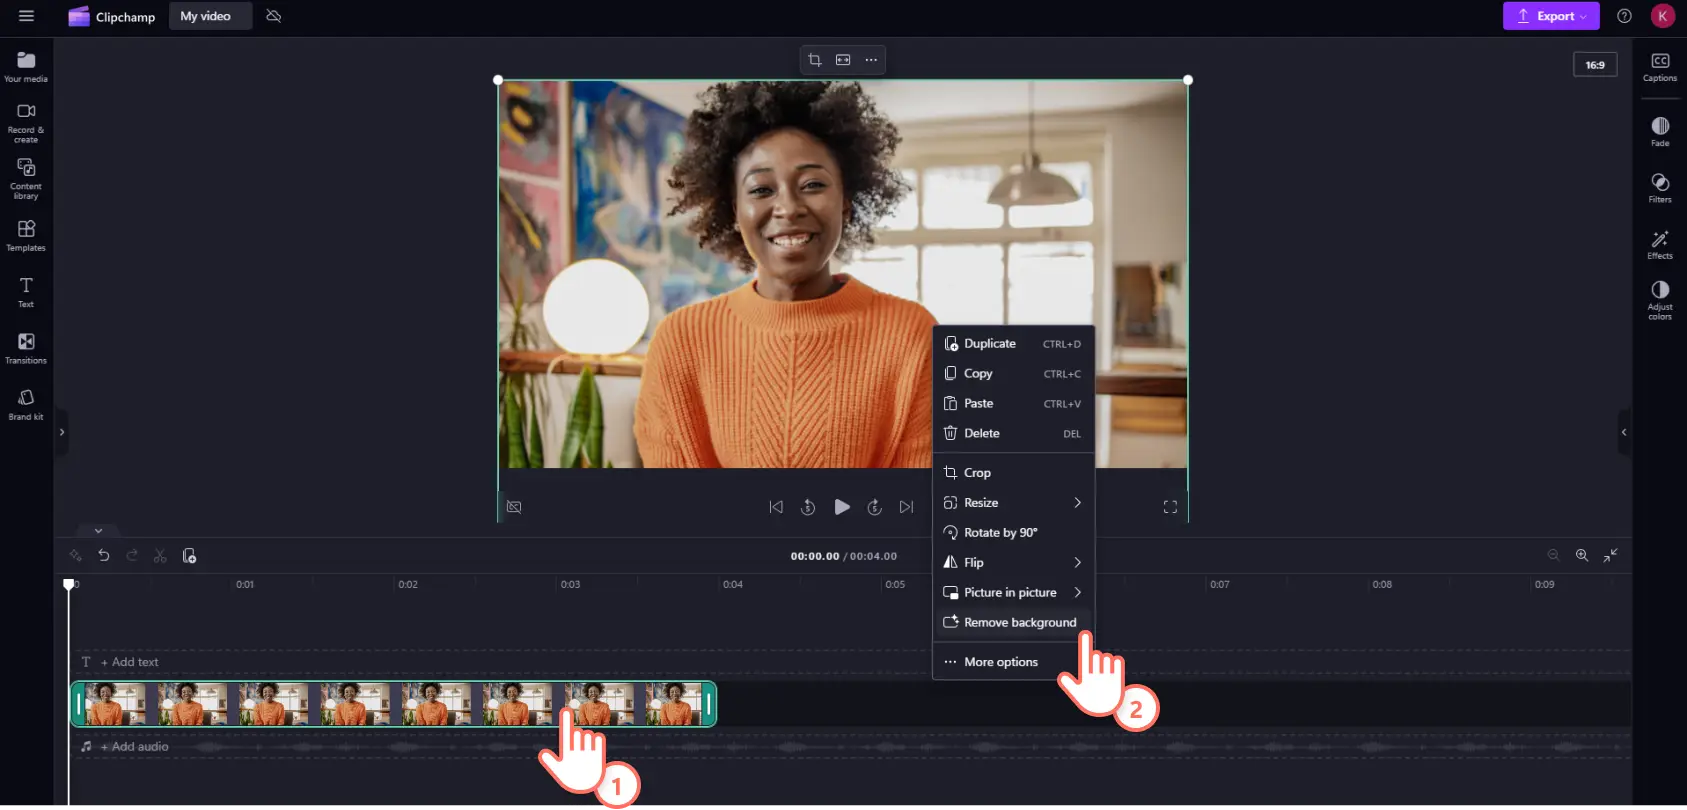Click the 0:02 mark on timeline ruler
Viewport: 1687px width, 810px height.
coord(408,584)
